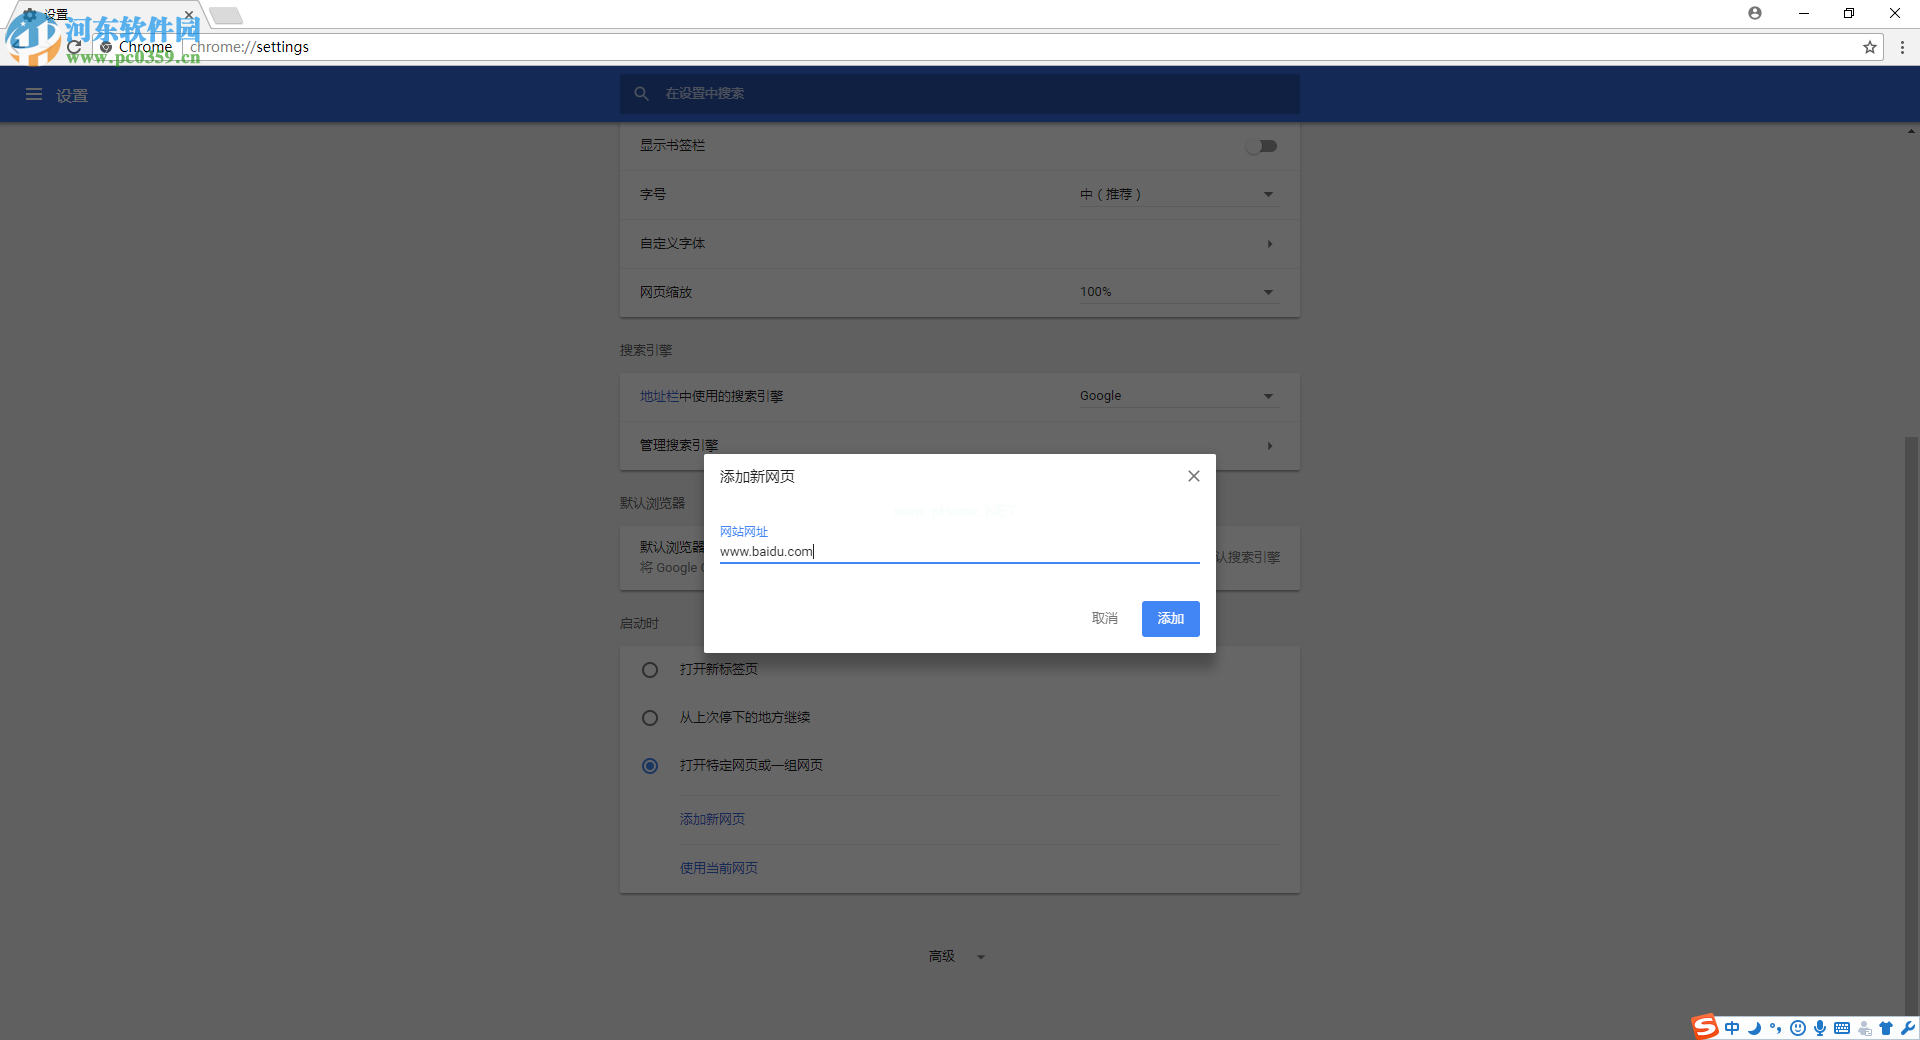Select the 打开新标签页 radio button
Screen dimensions: 1920x1040
click(650, 670)
